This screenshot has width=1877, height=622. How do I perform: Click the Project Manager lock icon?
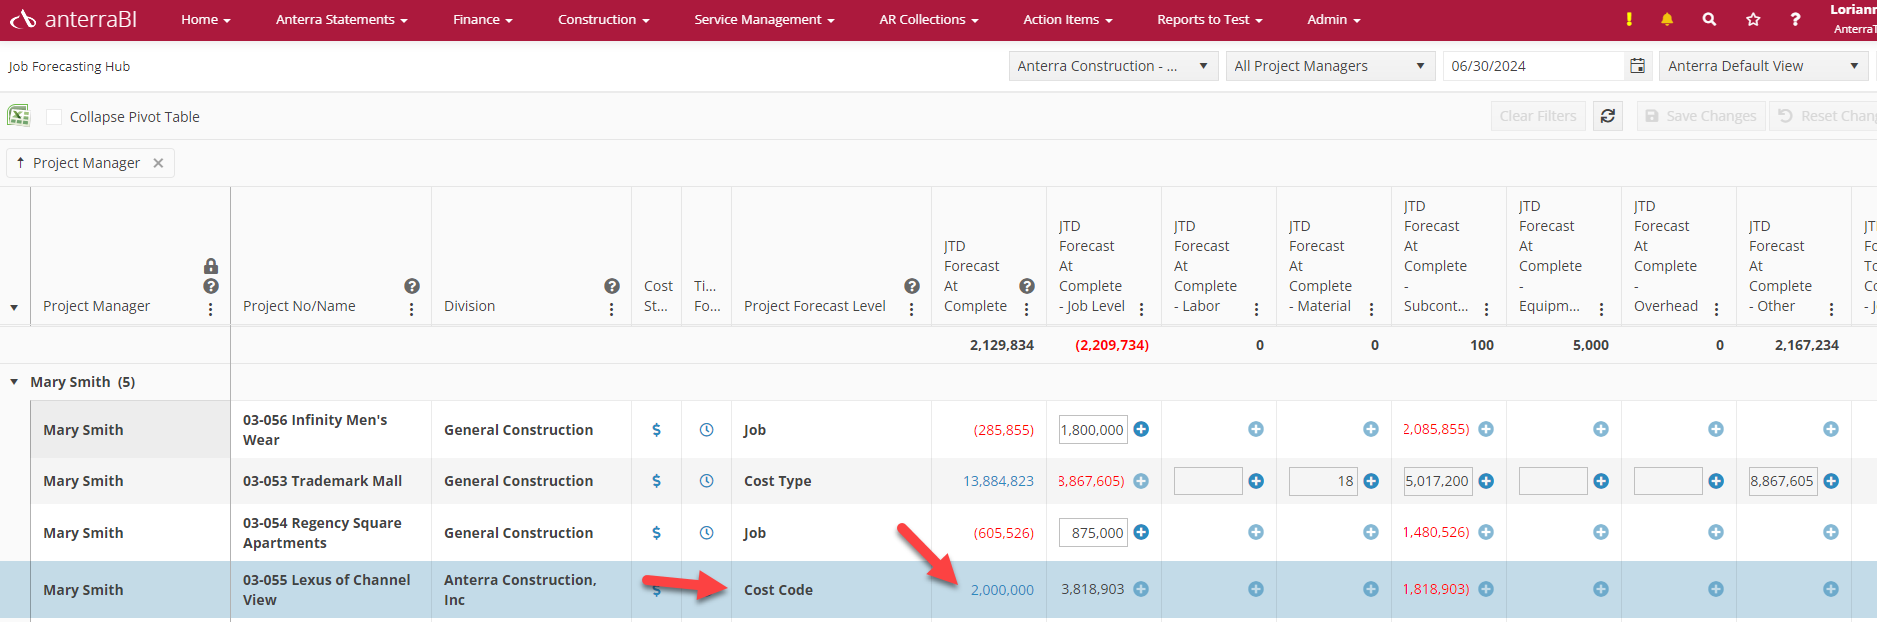tap(211, 266)
